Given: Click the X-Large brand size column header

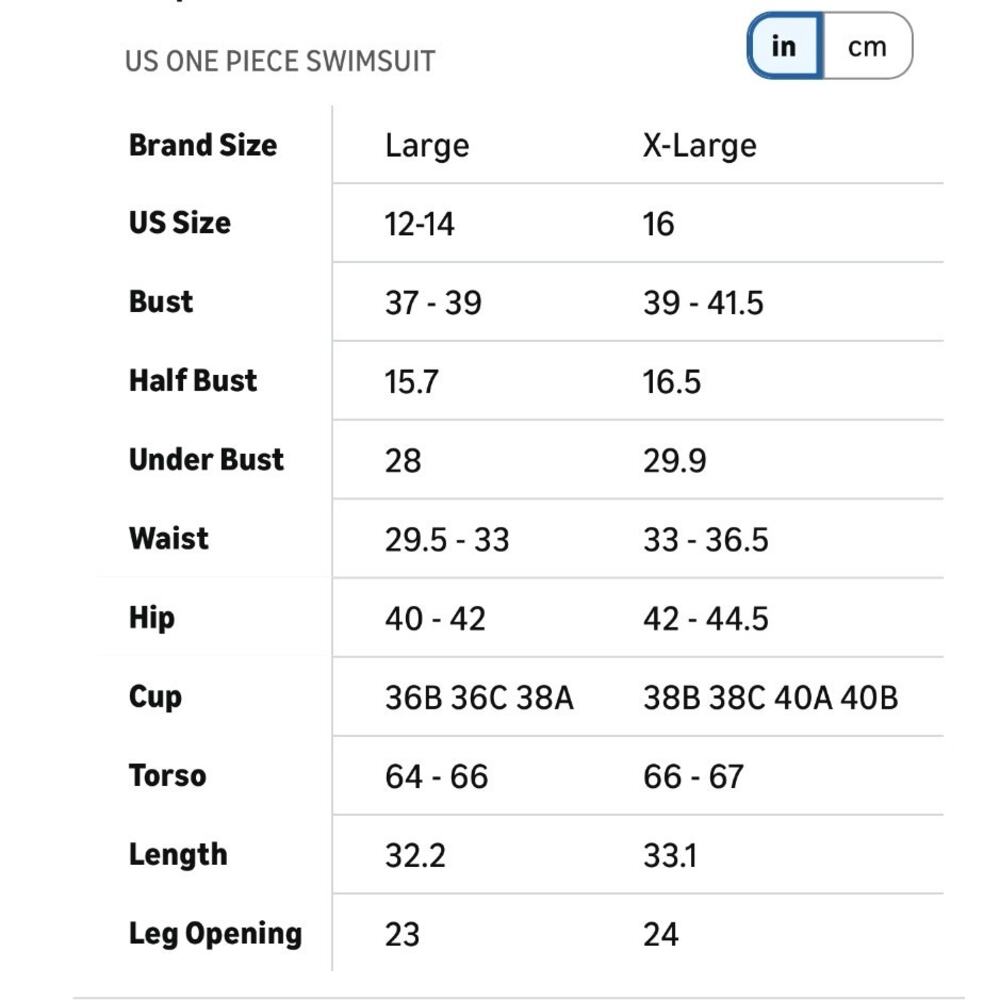Looking at the screenshot, I should tap(700, 146).
